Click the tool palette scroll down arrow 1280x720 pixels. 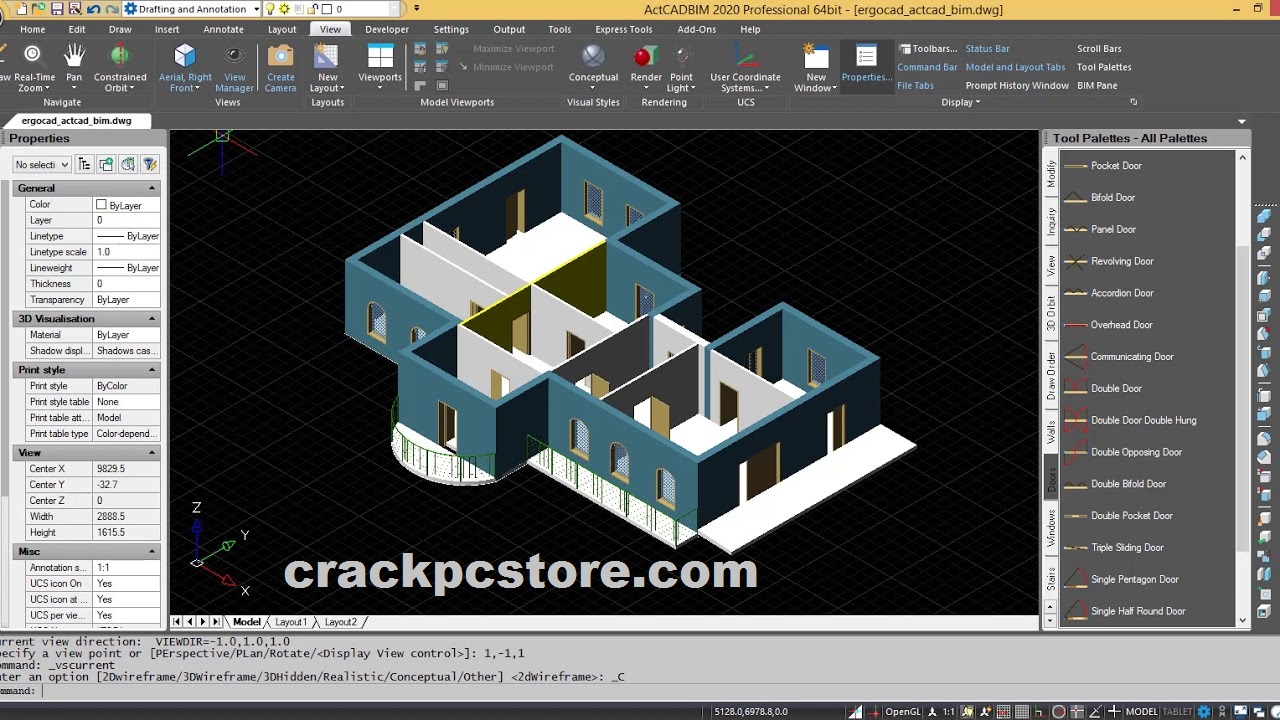(x=1243, y=620)
